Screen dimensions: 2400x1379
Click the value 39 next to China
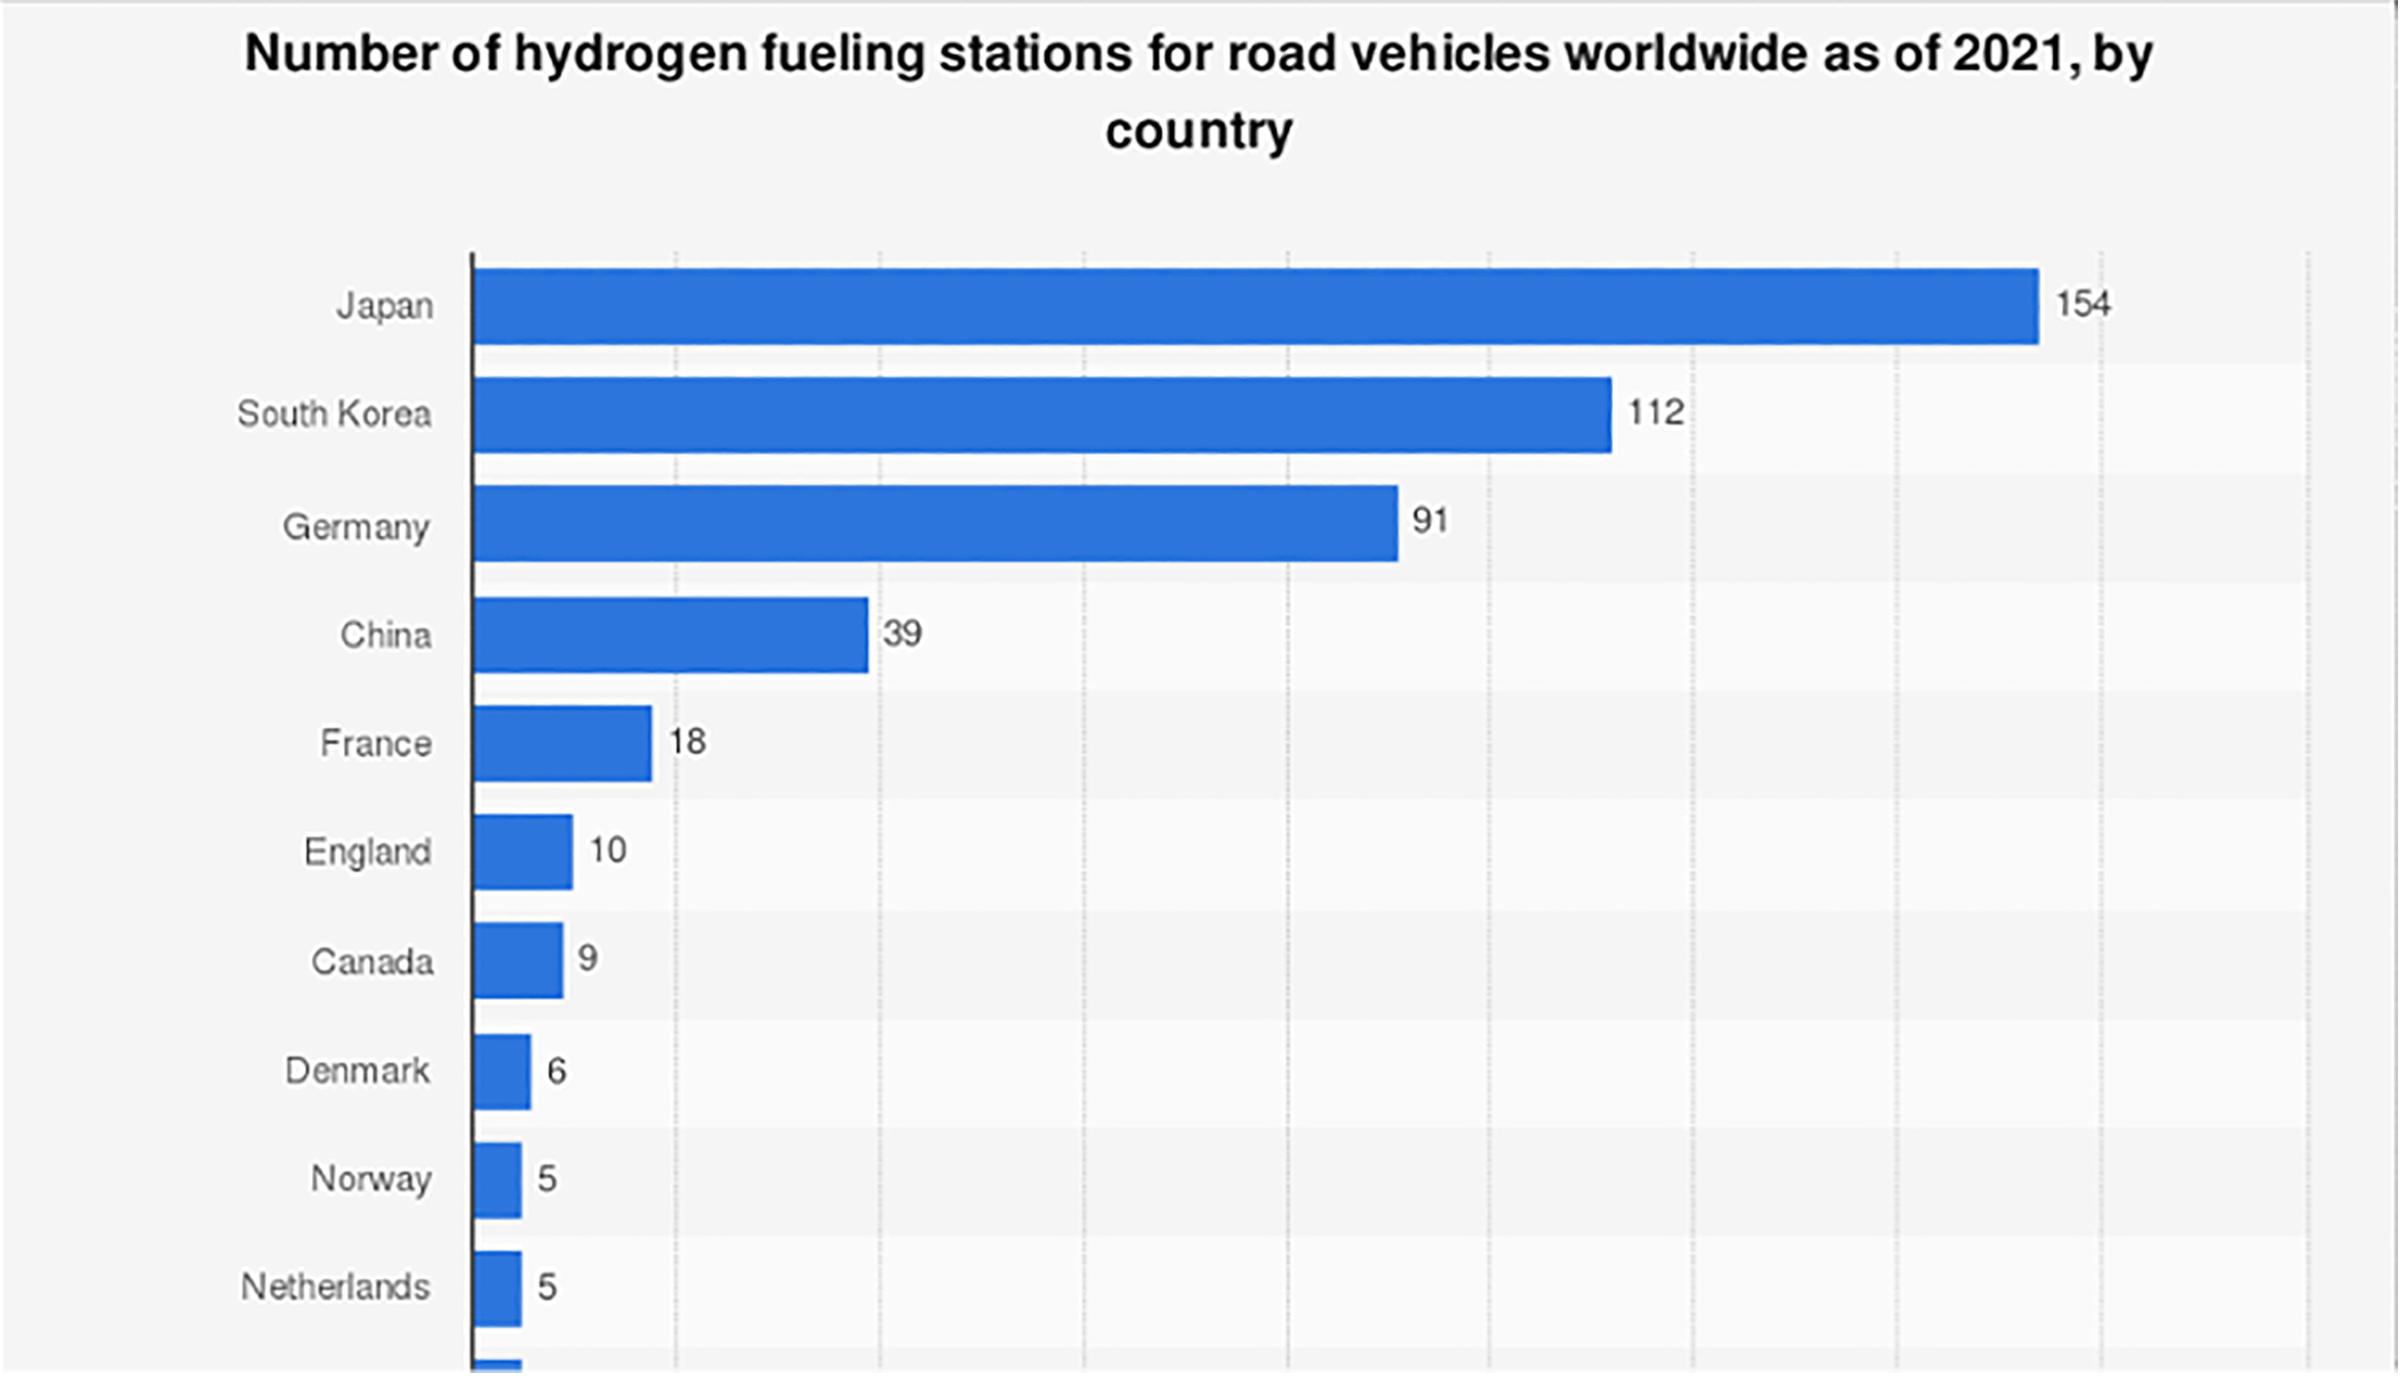[902, 633]
